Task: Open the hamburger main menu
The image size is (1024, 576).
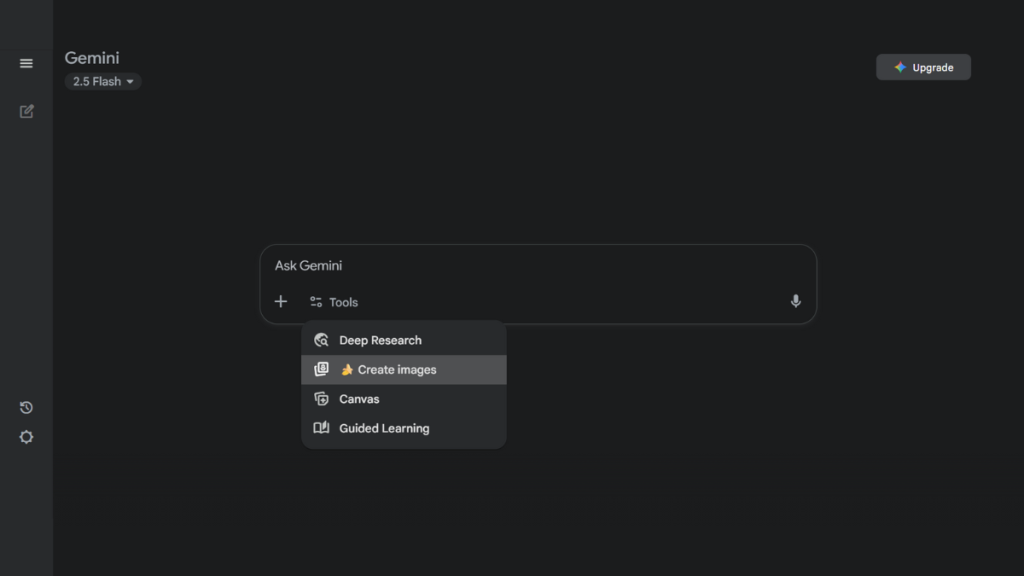Action: click(26, 64)
